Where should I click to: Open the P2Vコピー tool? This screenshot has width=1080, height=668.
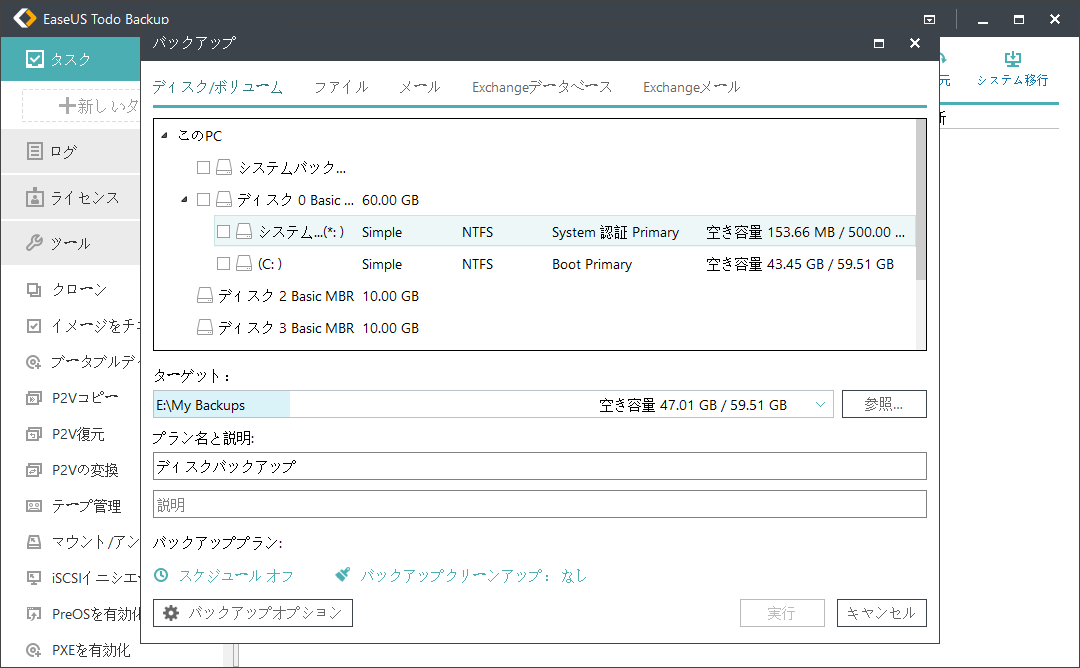click(x=73, y=397)
